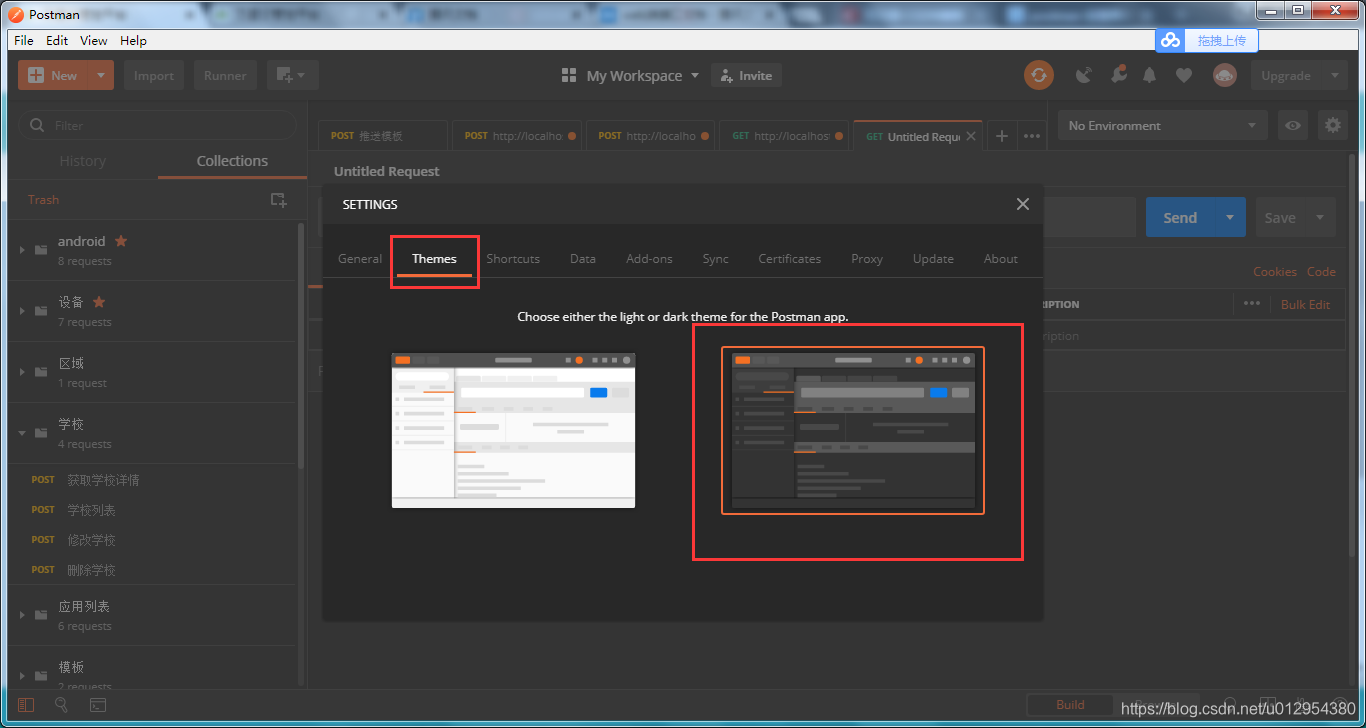The height and width of the screenshot is (728, 1366).
Task: Click the Bulk Edit link
Action: point(1305,304)
